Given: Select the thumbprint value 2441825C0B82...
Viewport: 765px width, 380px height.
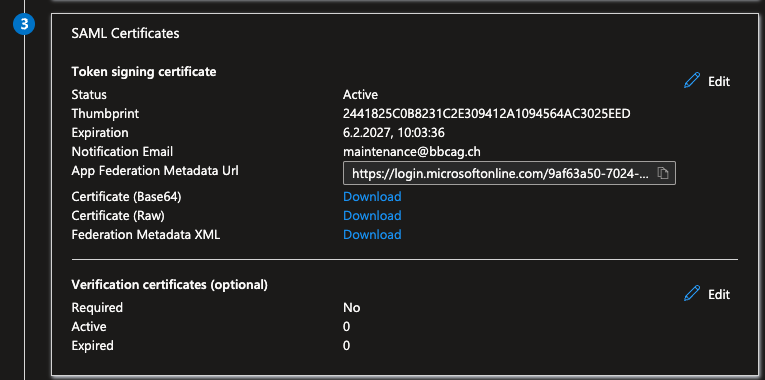Looking at the screenshot, I should 486,114.
